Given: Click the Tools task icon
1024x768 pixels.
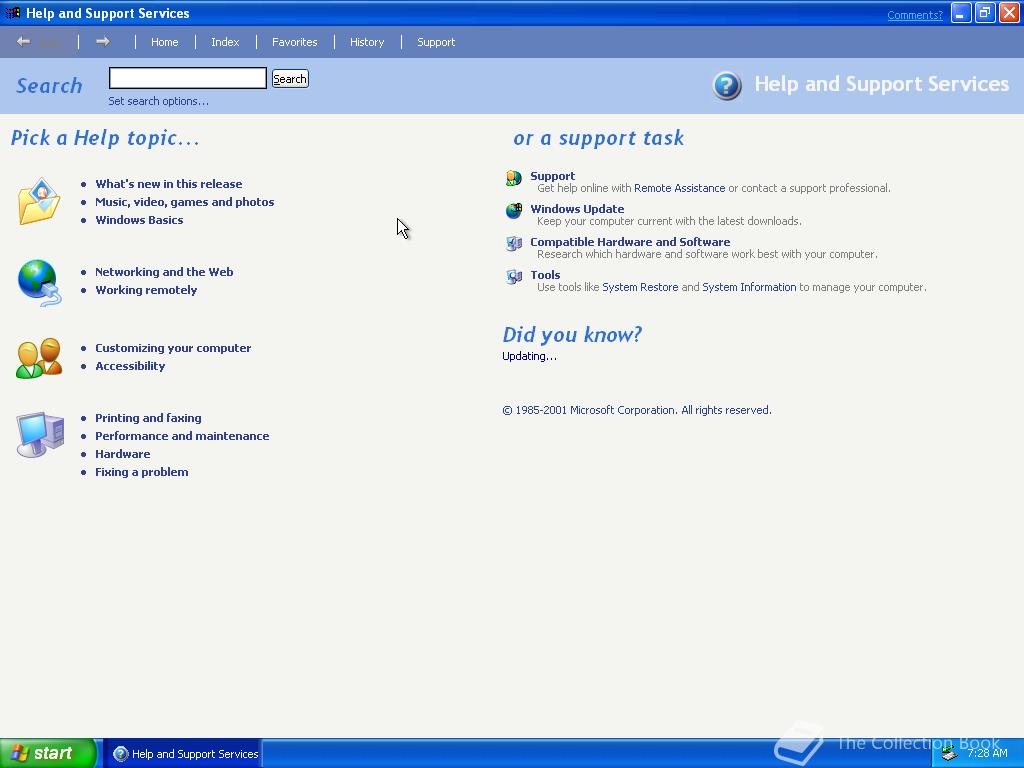Looking at the screenshot, I should click(514, 277).
